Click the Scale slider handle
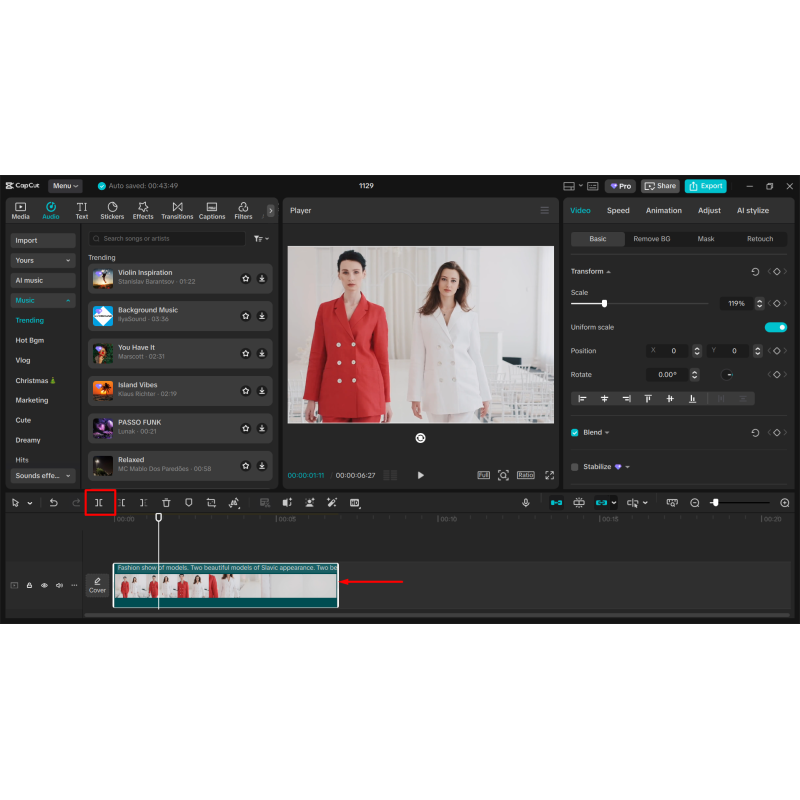Screen dimensions: 800x800 [604, 304]
